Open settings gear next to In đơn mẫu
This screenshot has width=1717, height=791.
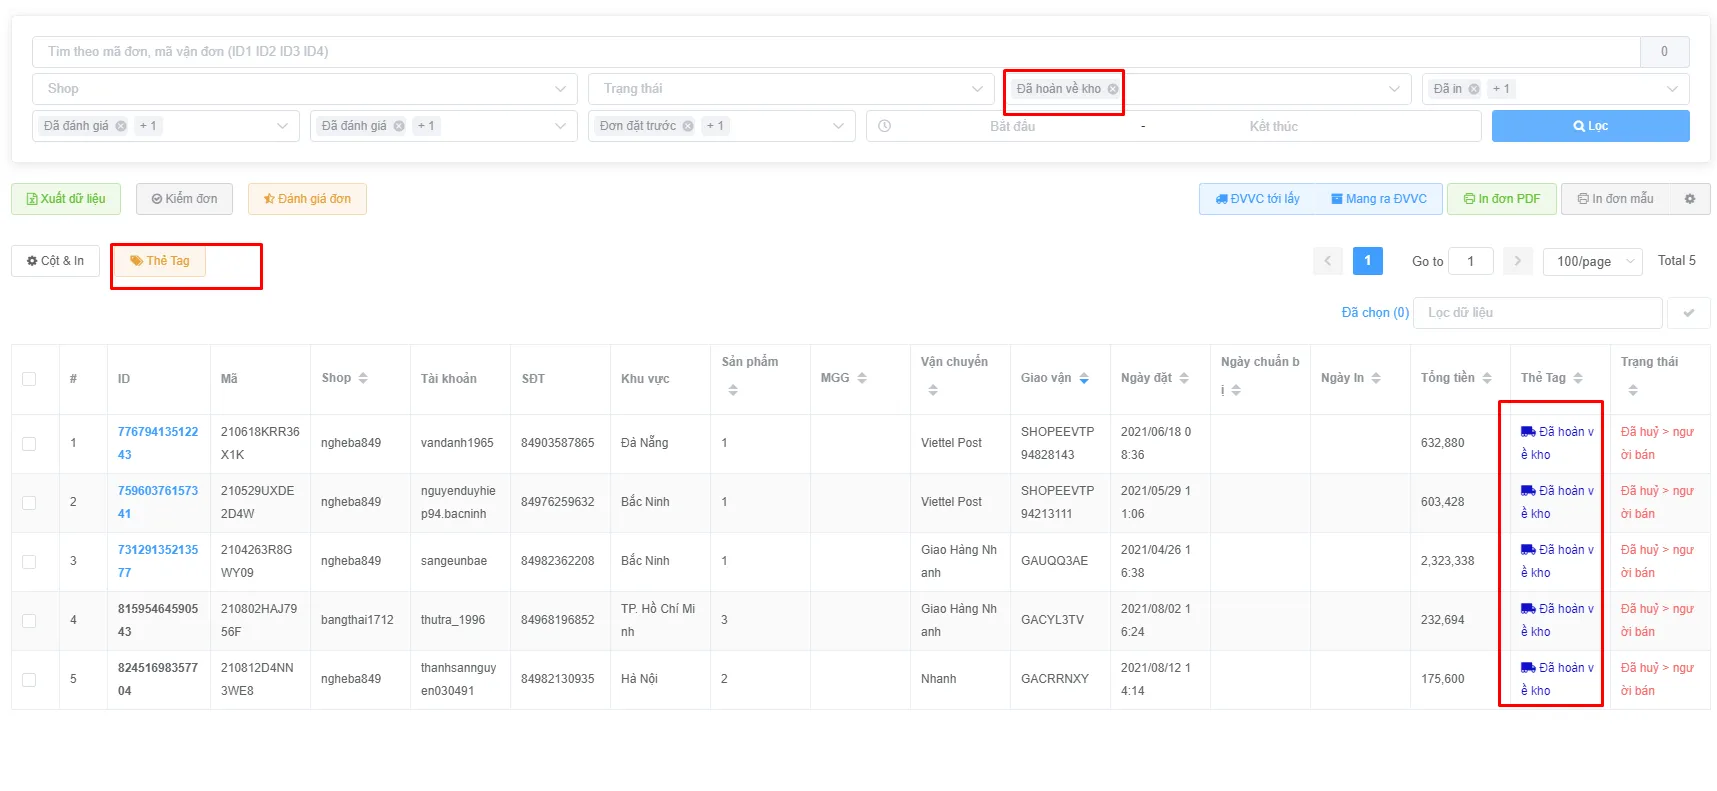pos(1690,199)
